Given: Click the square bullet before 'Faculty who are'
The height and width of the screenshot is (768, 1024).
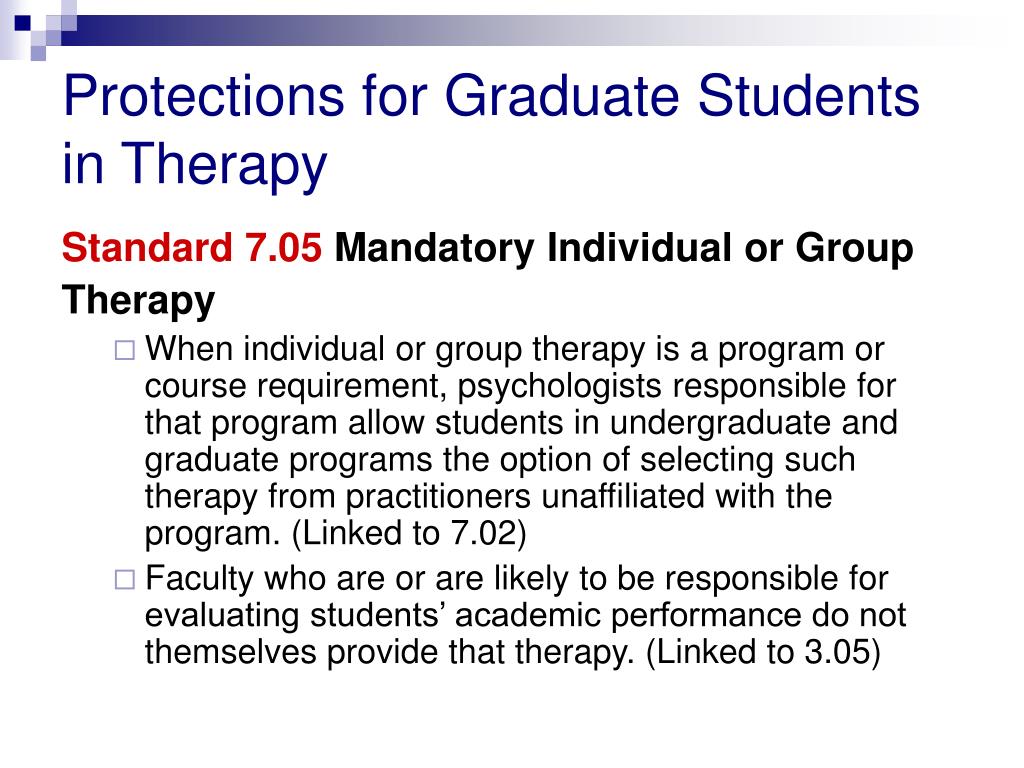Looking at the screenshot, I should tap(125, 579).
